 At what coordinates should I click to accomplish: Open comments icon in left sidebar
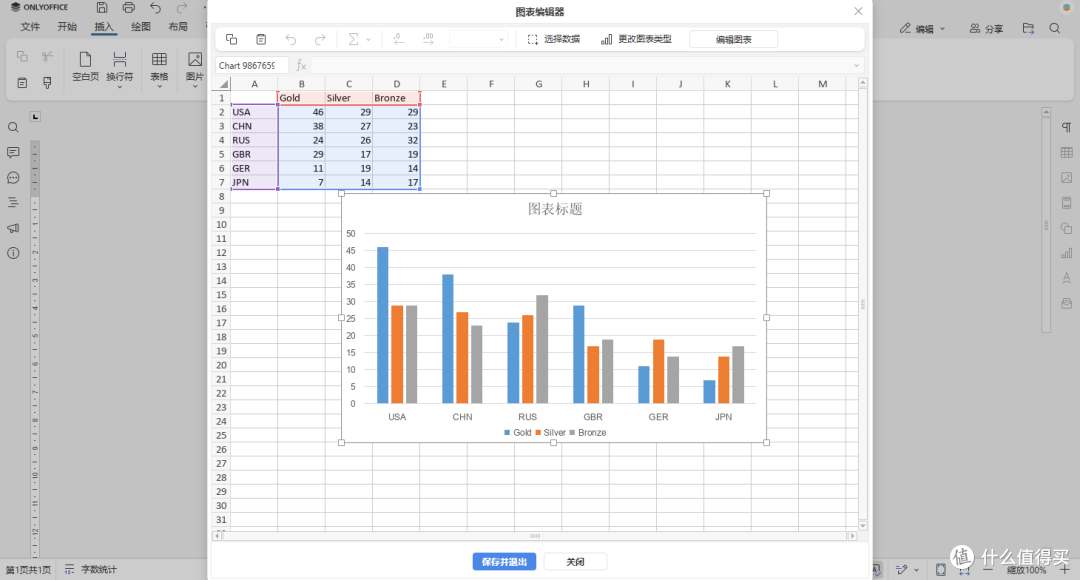click(13, 152)
